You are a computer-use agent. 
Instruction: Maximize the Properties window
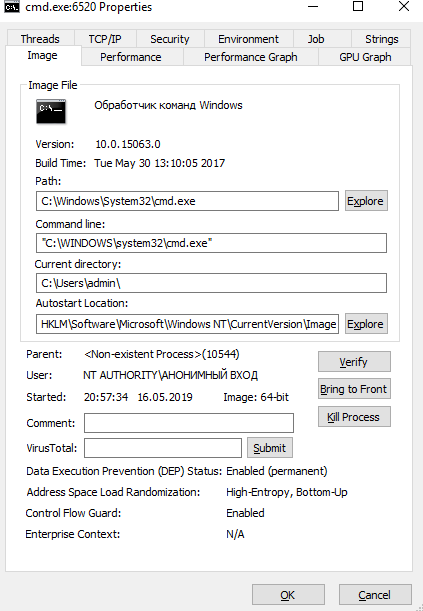358,6
